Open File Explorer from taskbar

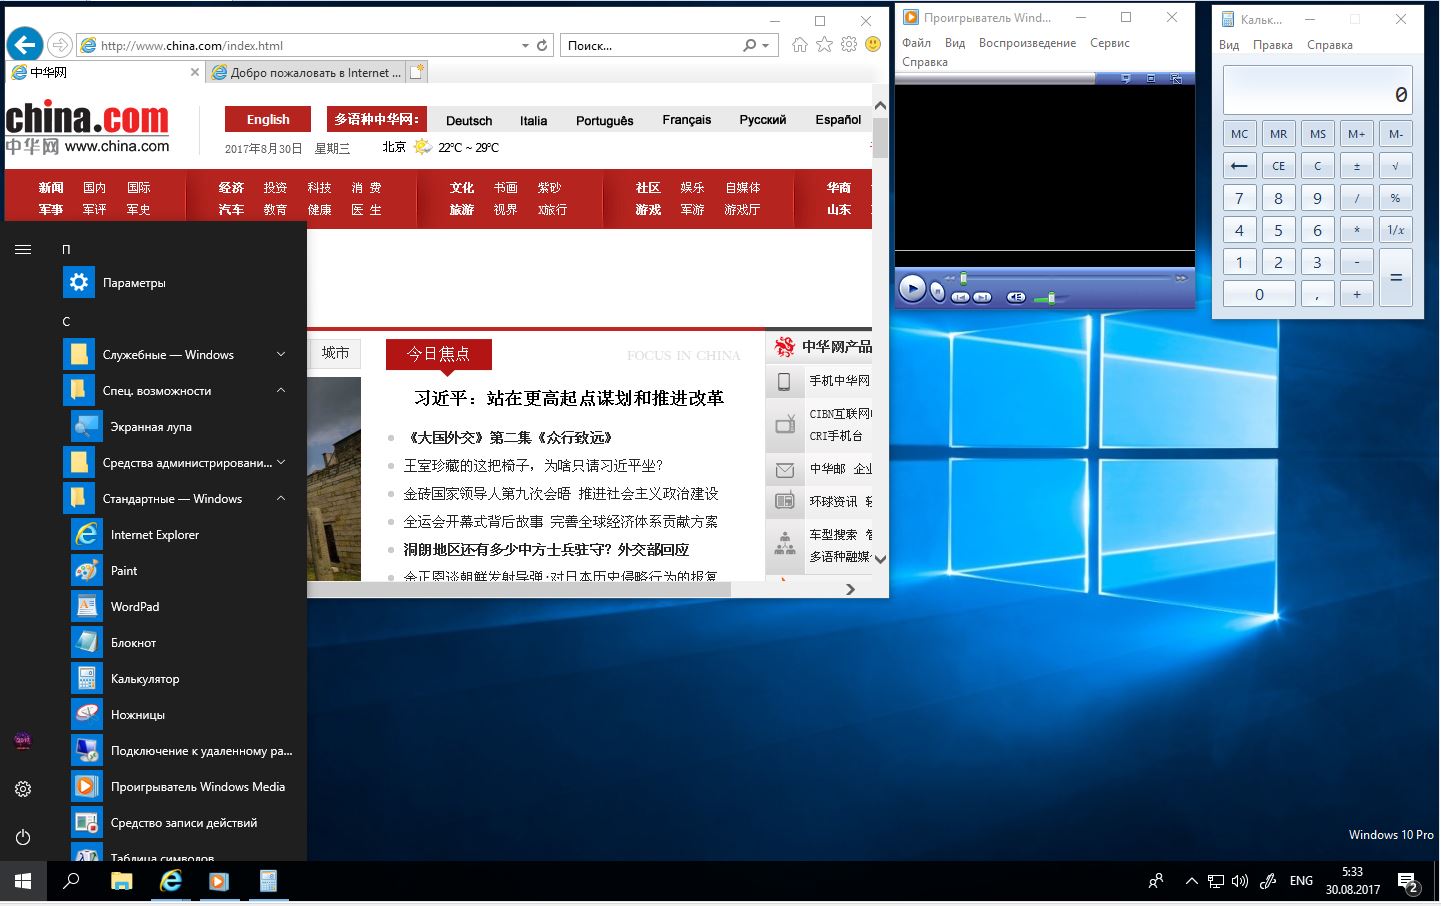click(121, 881)
